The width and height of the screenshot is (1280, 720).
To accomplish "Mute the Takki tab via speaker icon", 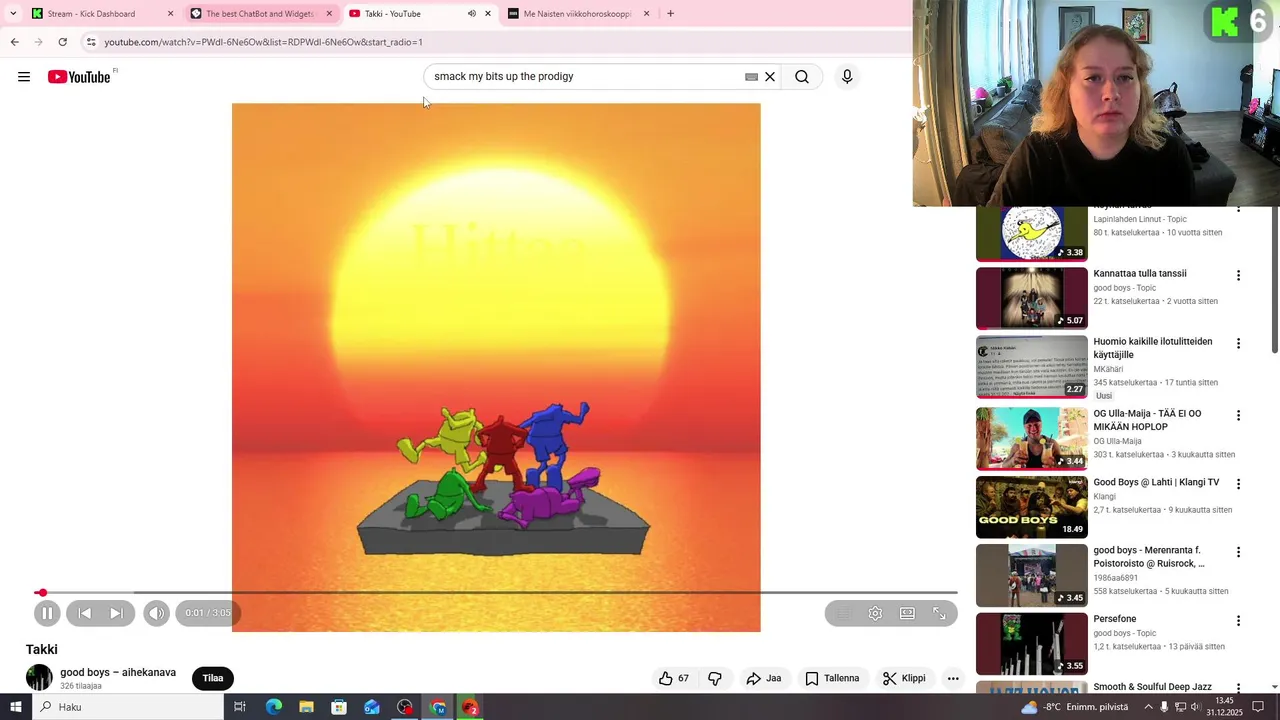I will 471,14.
